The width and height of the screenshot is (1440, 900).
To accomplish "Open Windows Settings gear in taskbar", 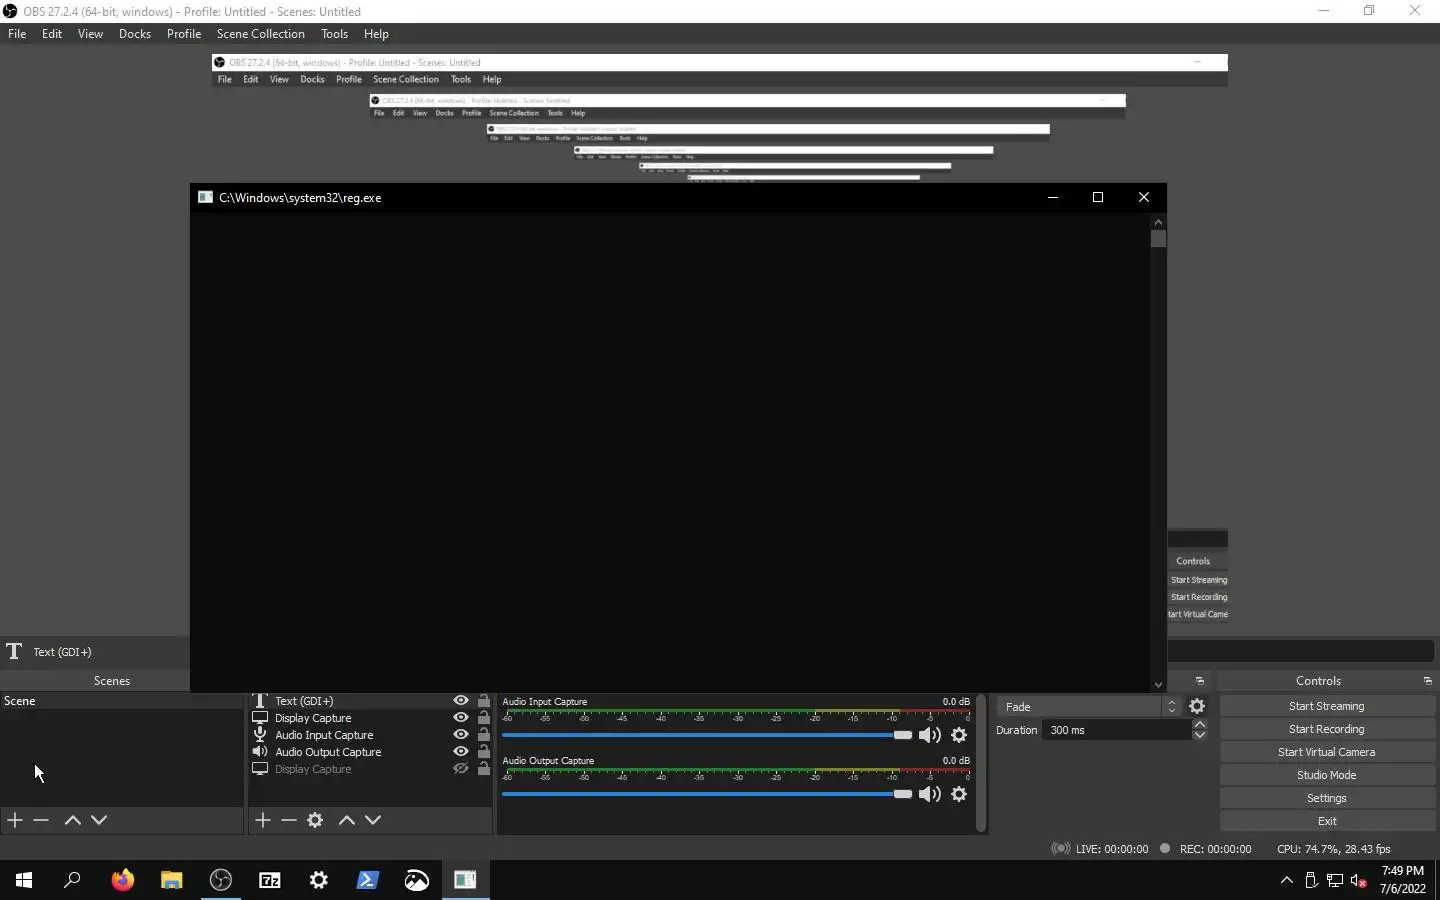I will 319,880.
